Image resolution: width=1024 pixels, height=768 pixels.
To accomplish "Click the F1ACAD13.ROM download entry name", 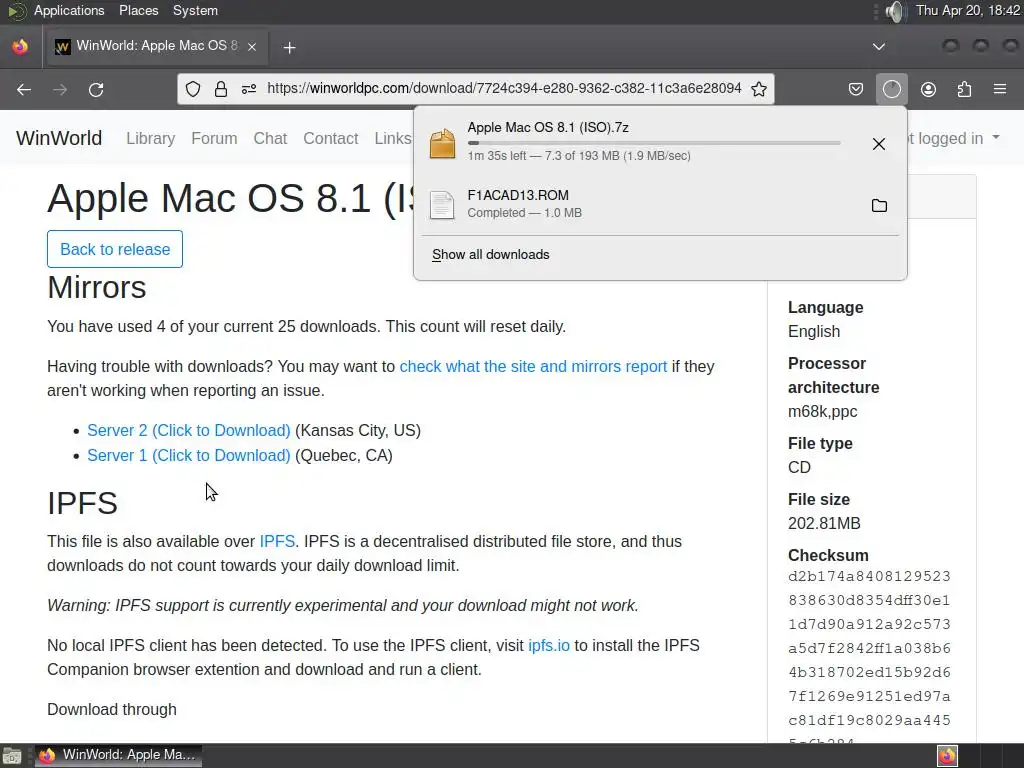I will pos(518,195).
